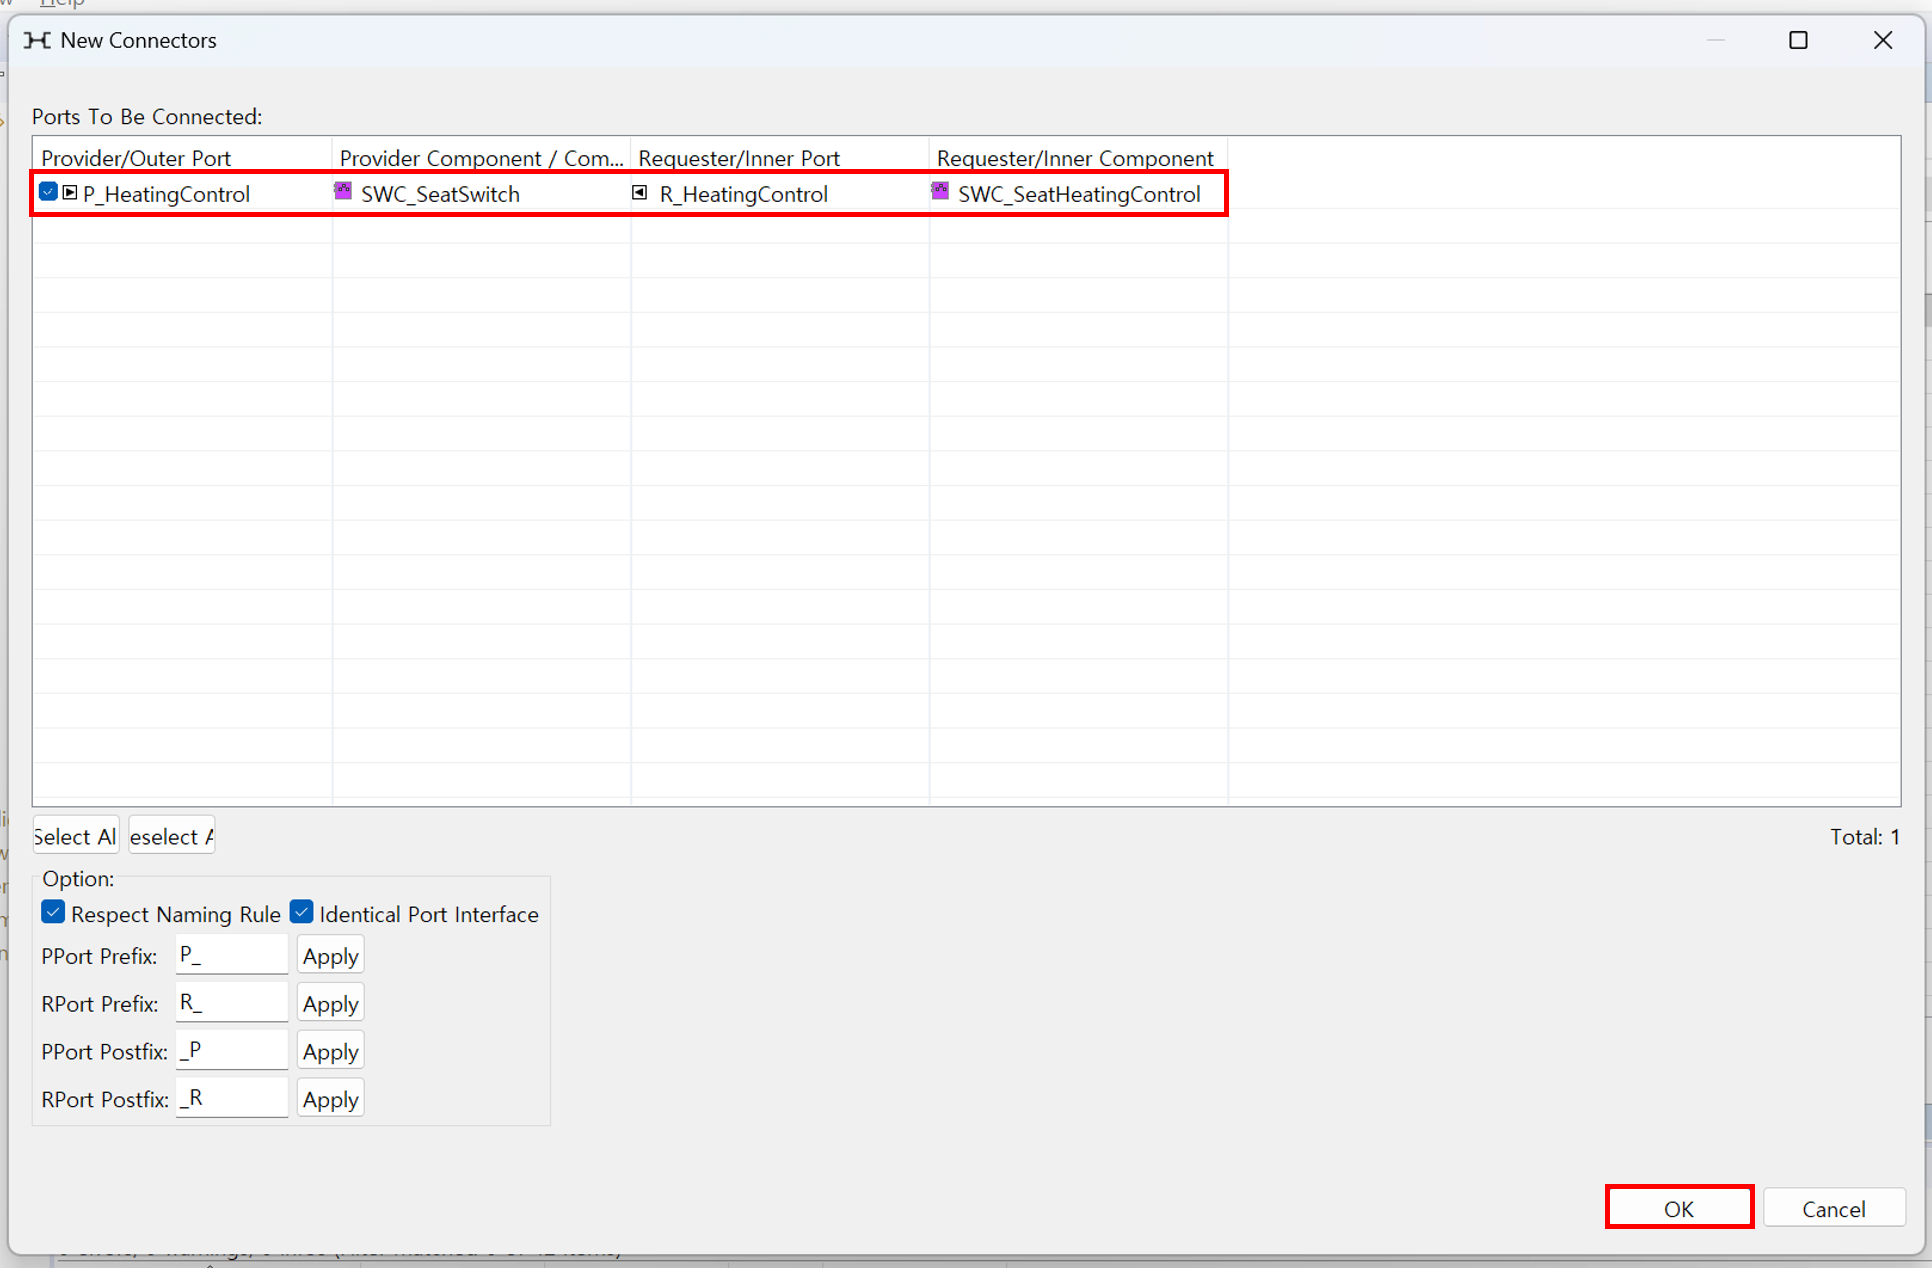Click the Deselect All button
Screen dimensions: 1932x1268
[172, 836]
